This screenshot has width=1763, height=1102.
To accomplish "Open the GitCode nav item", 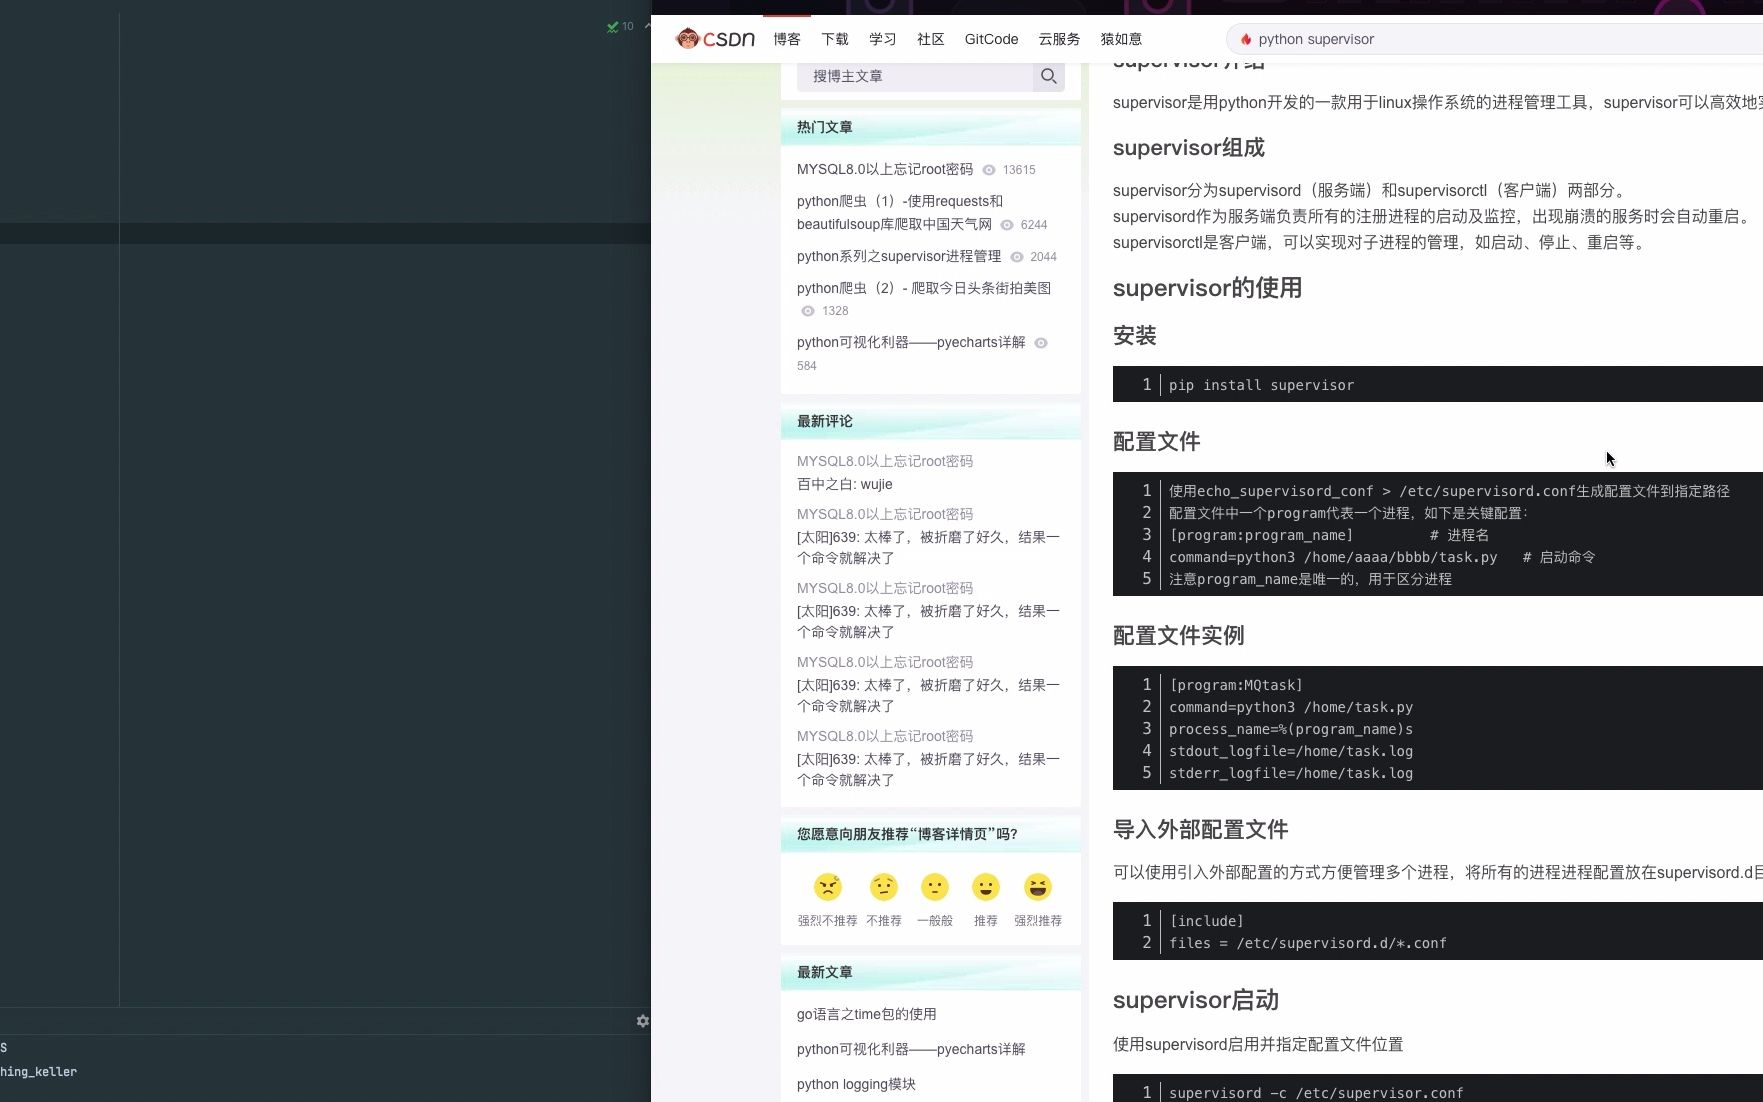I will [x=992, y=39].
